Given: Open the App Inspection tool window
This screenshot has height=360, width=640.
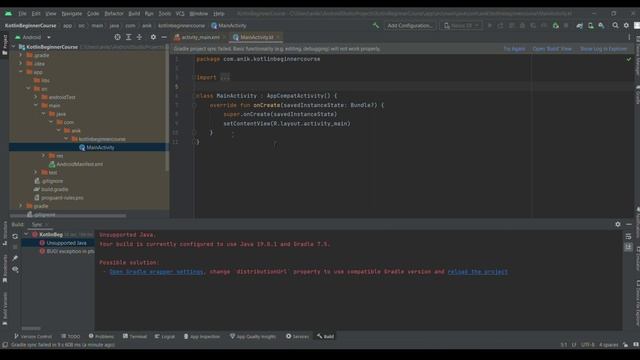Looking at the screenshot, I should coord(202,336).
